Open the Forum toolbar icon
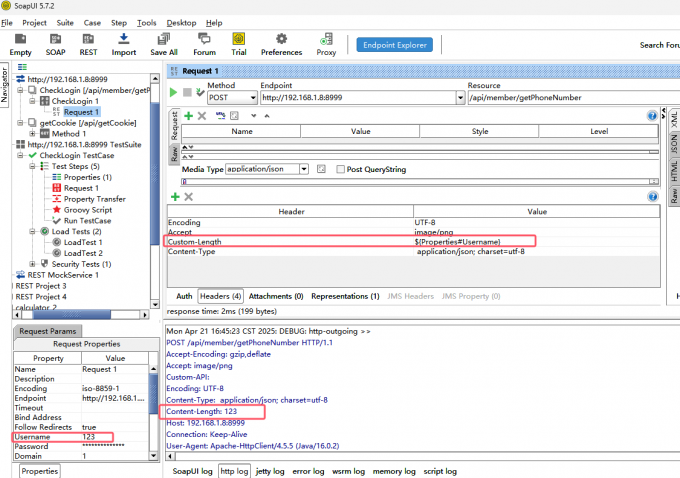680x478 pixels. pyautogui.click(x=204, y=44)
